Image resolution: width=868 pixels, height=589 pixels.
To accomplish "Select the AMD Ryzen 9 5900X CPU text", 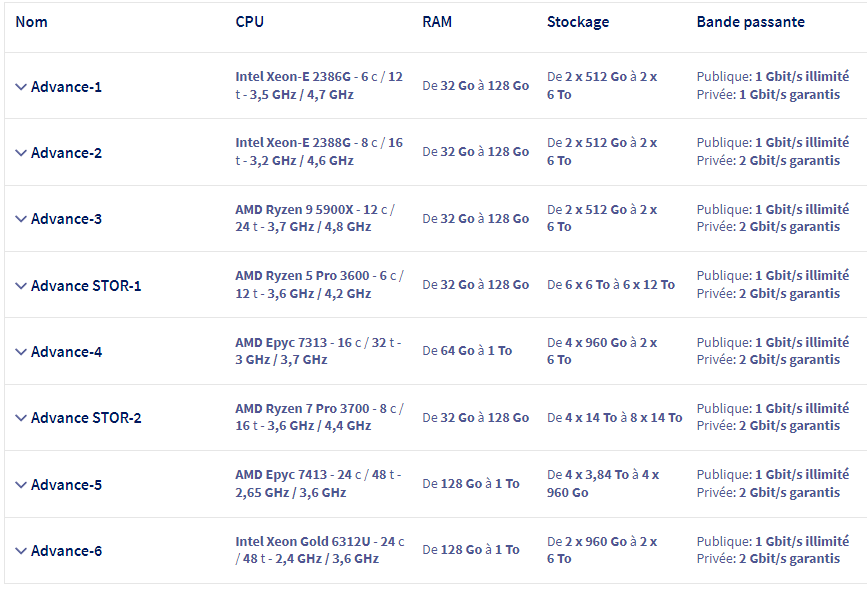I will click(294, 210).
